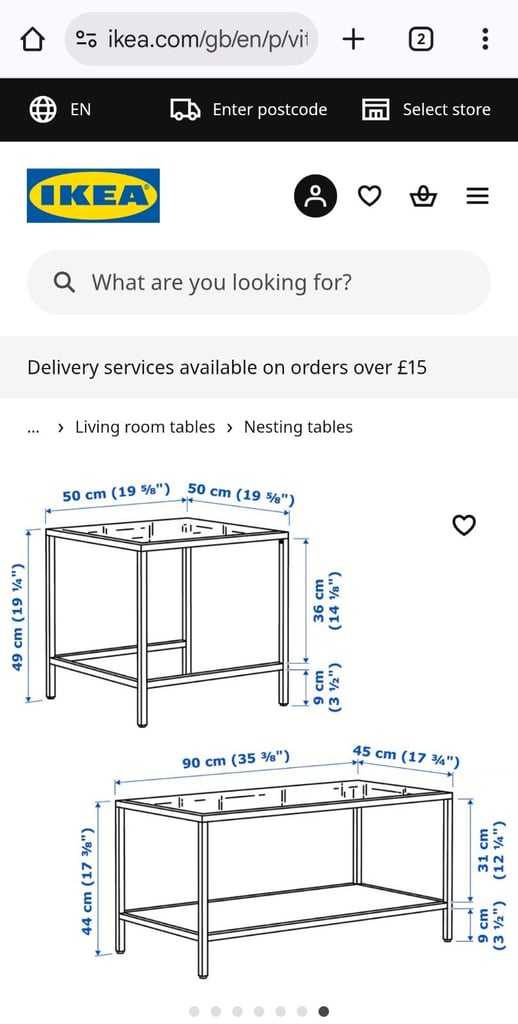The width and height of the screenshot is (518, 1024).
Task: Go to Nesting tables breadcrumb
Action: [x=298, y=427]
